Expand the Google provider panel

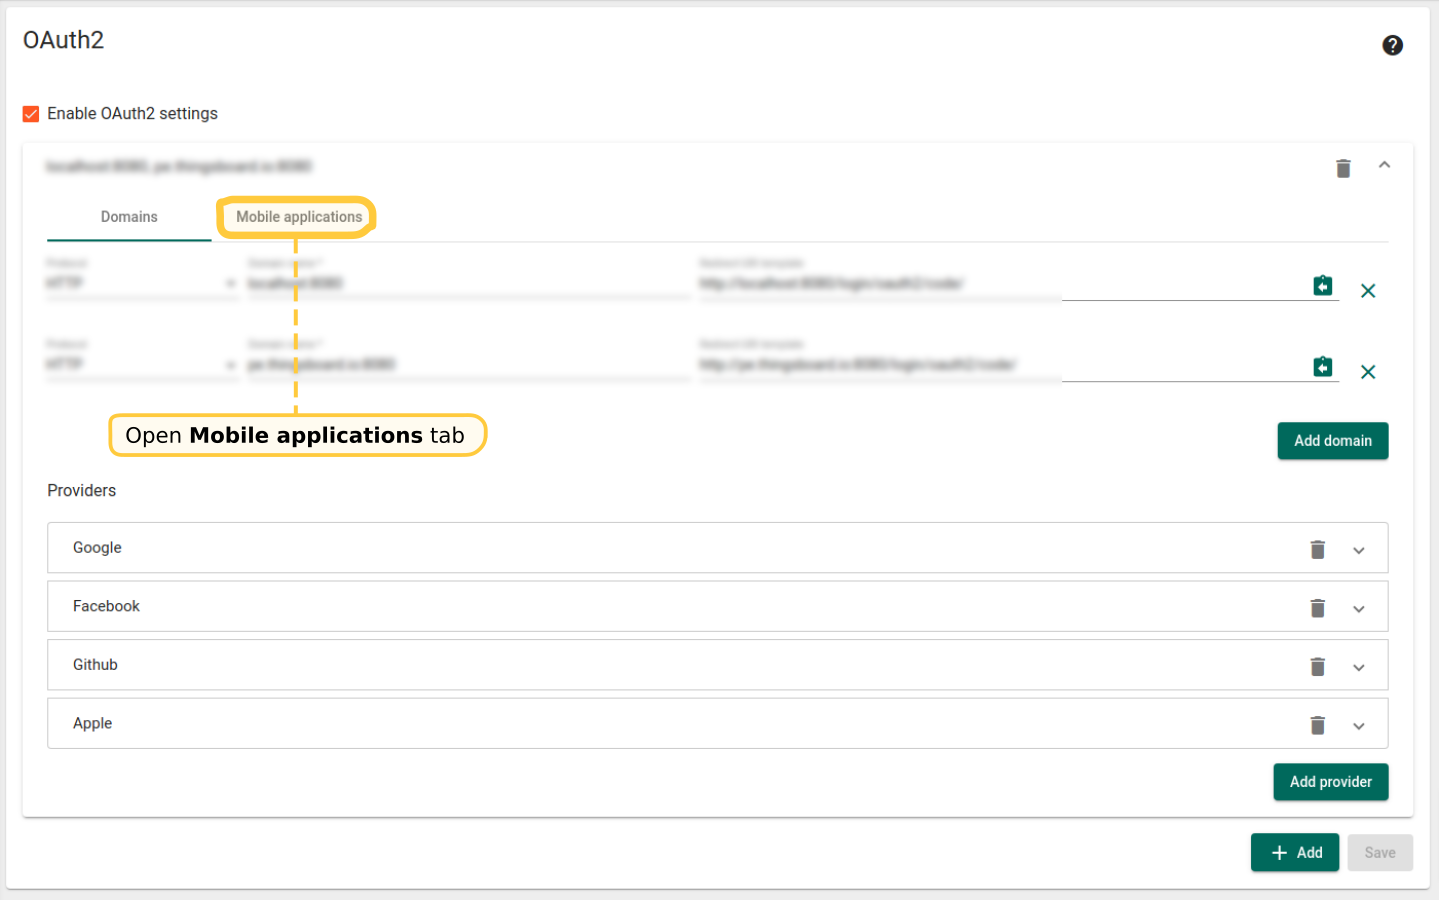point(1358,550)
